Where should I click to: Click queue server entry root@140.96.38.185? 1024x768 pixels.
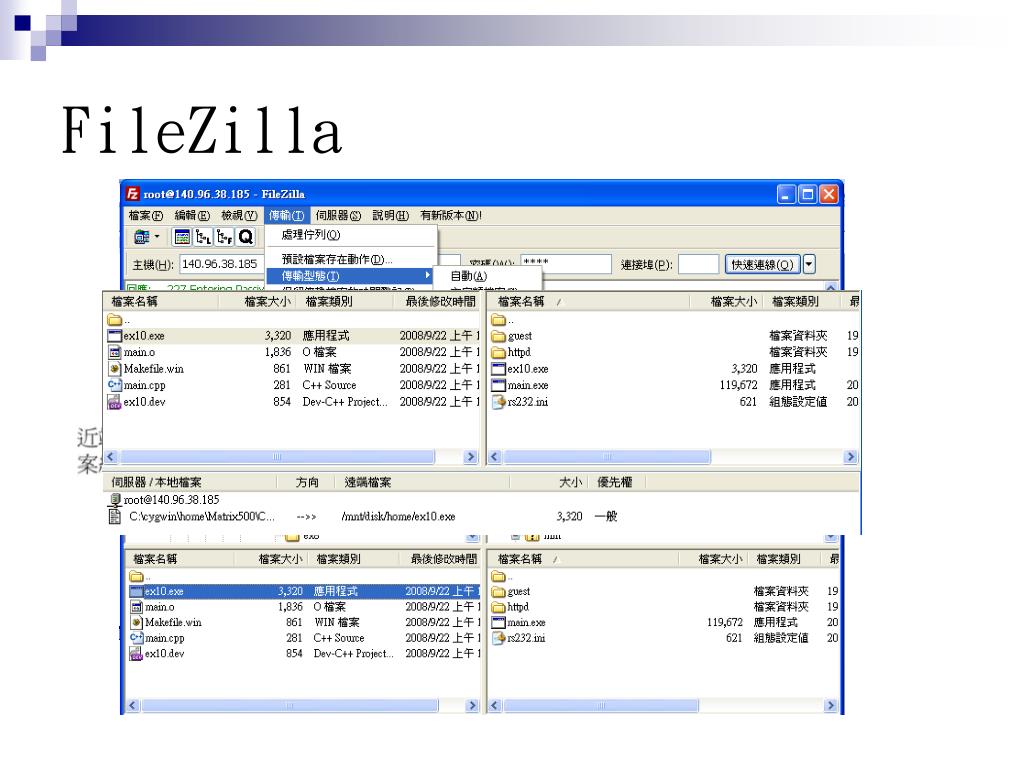(172, 500)
